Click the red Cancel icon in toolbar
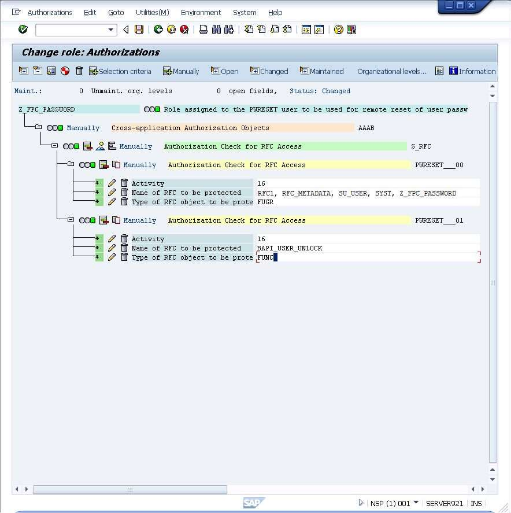The width and height of the screenshot is (511, 513). [x=184, y=30]
